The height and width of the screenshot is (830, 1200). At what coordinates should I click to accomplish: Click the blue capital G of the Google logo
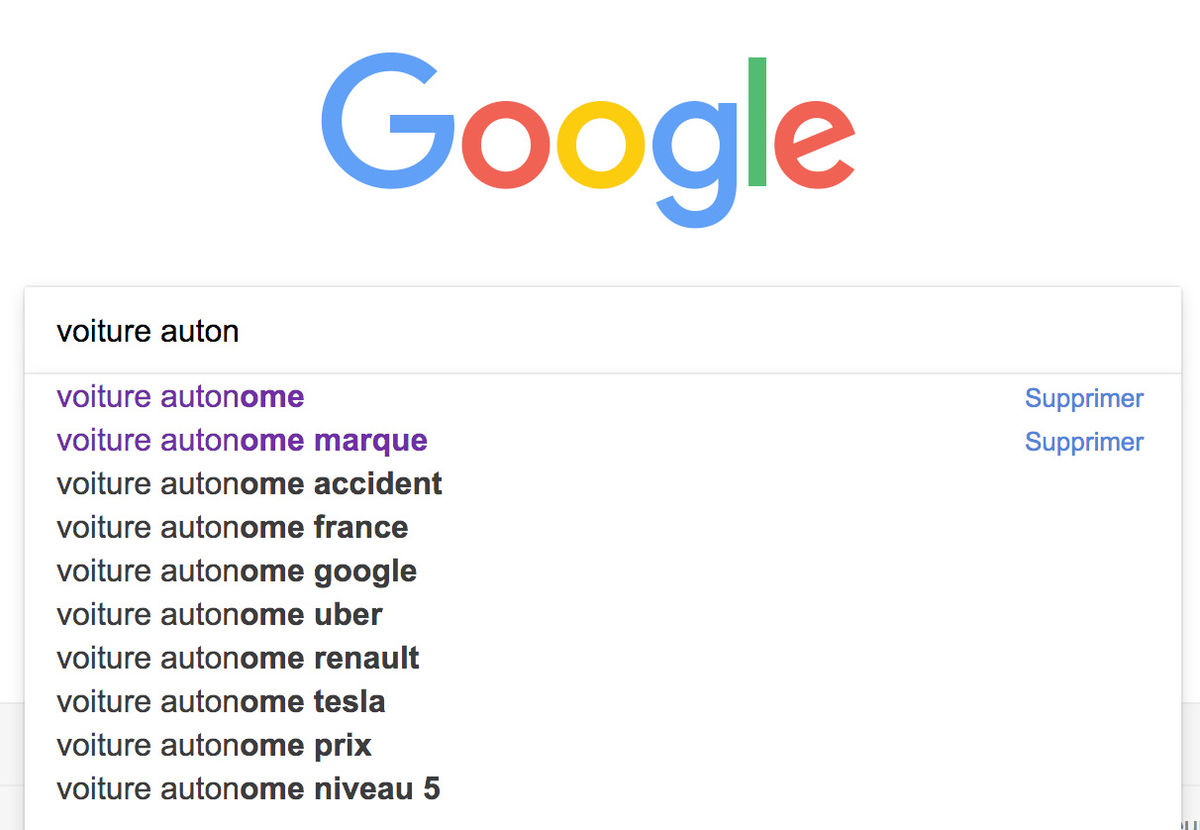(385, 120)
